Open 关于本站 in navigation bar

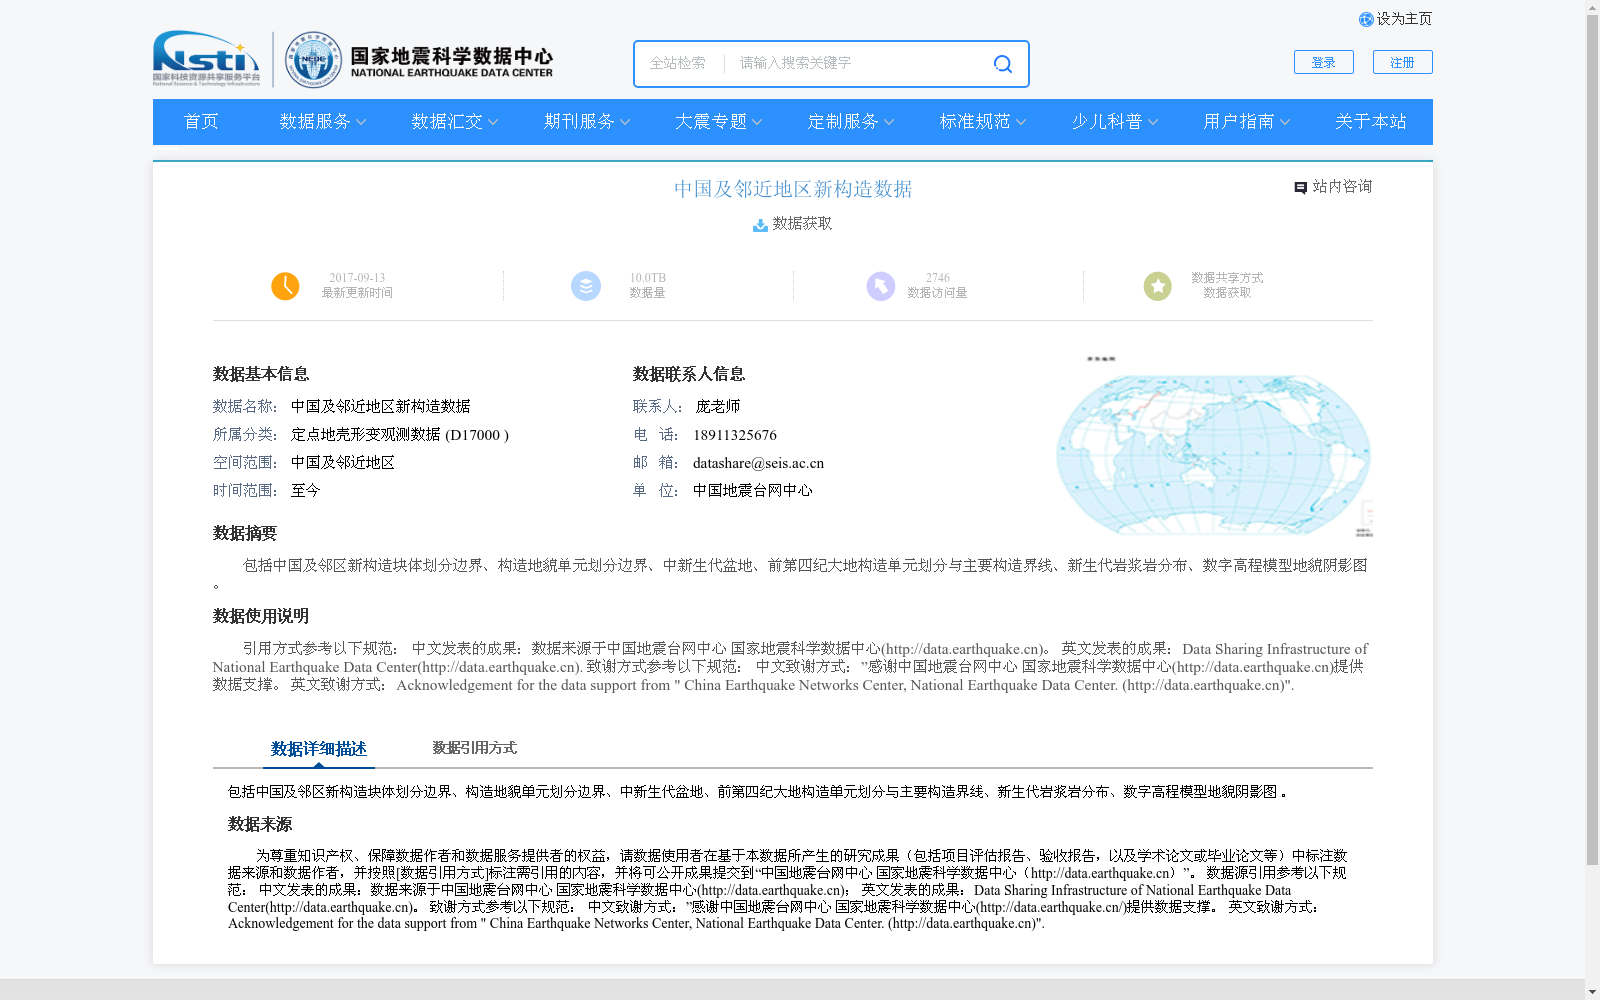(x=1371, y=121)
